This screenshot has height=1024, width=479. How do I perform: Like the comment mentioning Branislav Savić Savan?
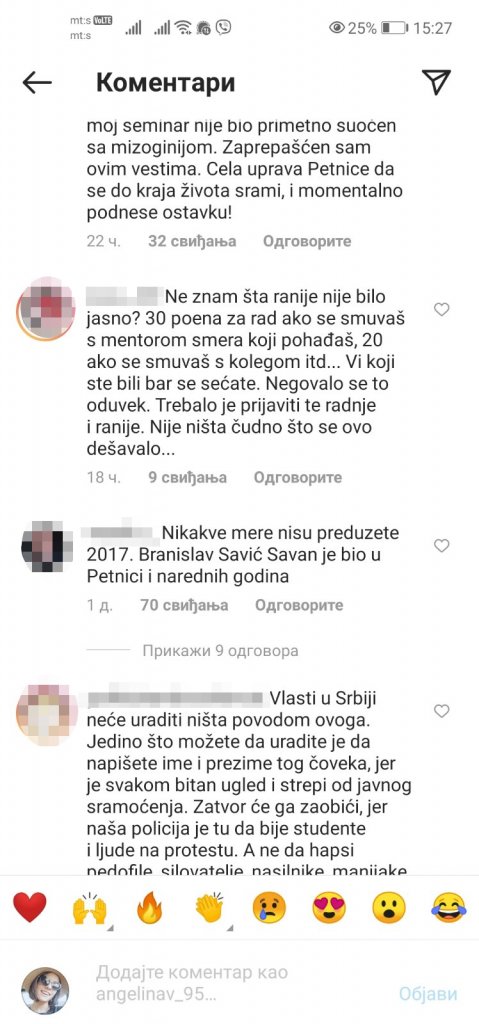click(442, 545)
